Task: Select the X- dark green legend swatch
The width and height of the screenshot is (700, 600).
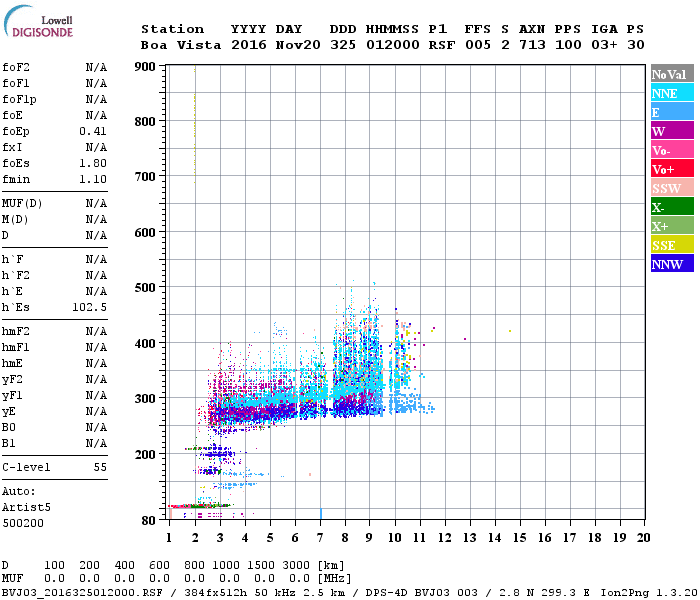Action: pyautogui.click(x=672, y=207)
